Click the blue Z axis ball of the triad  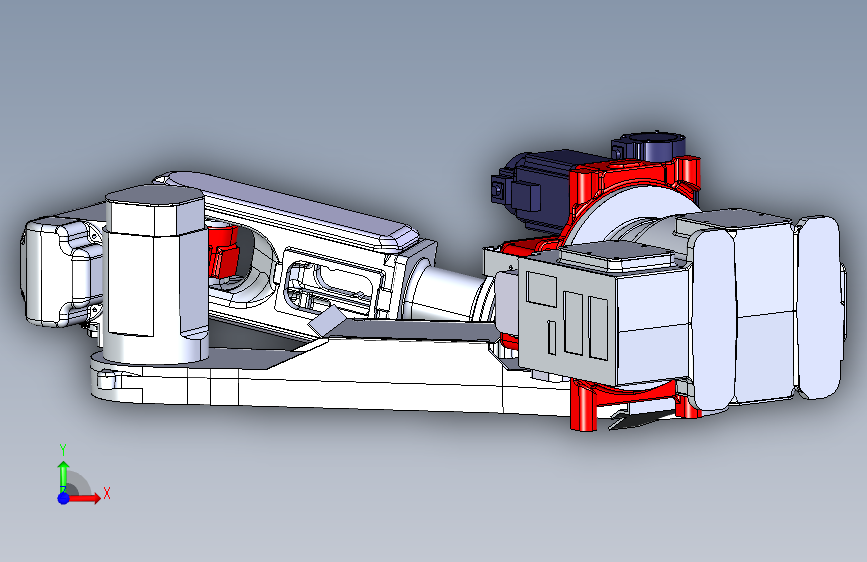pyautogui.click(x=64, y=498)
